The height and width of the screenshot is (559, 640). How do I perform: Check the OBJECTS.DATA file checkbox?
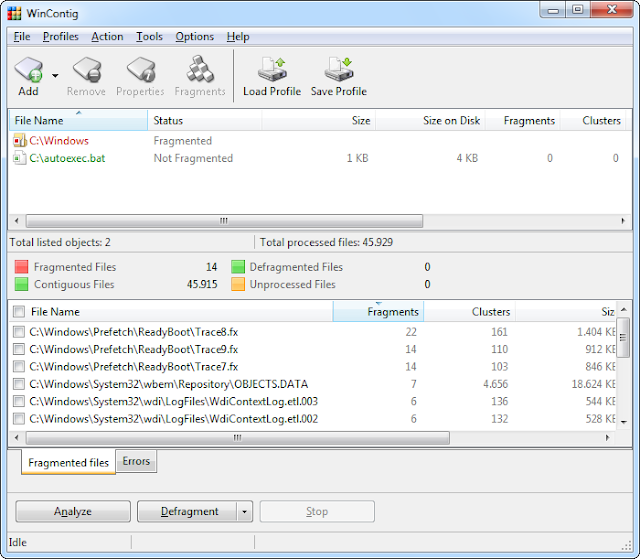click(19, 384)
